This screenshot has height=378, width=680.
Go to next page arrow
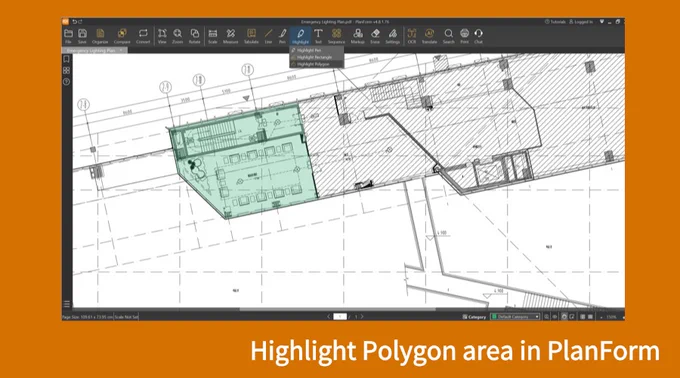pyautogui.click(x=362, y=317)
